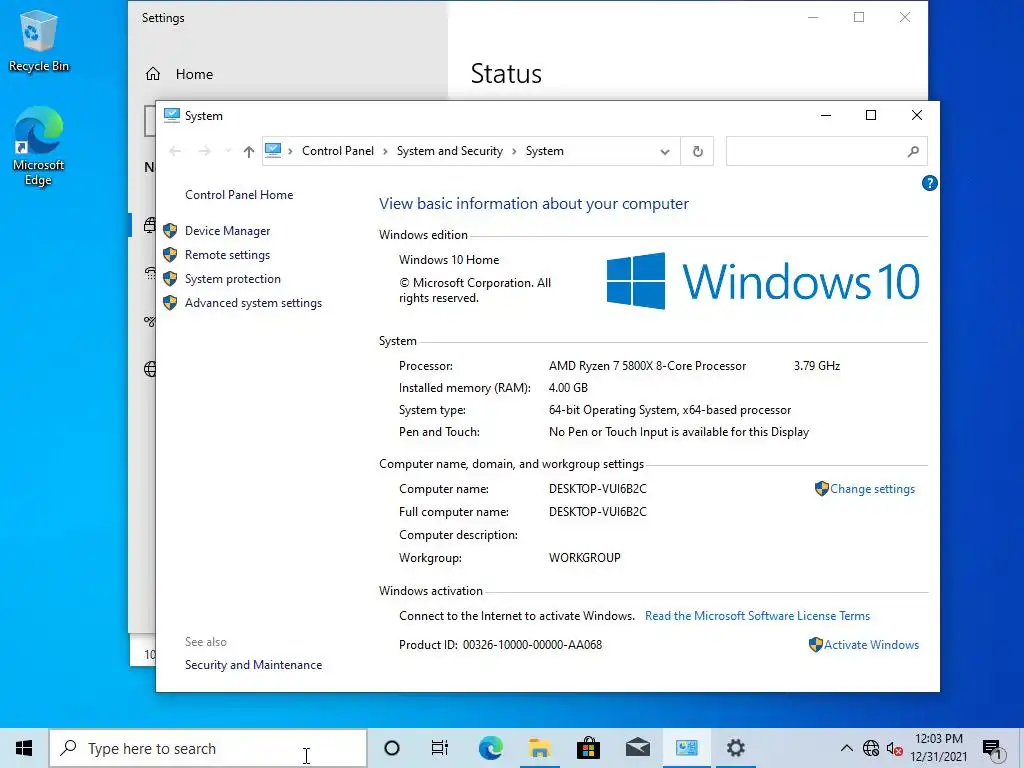Click the back navigation arrow

tap(175, 152)
